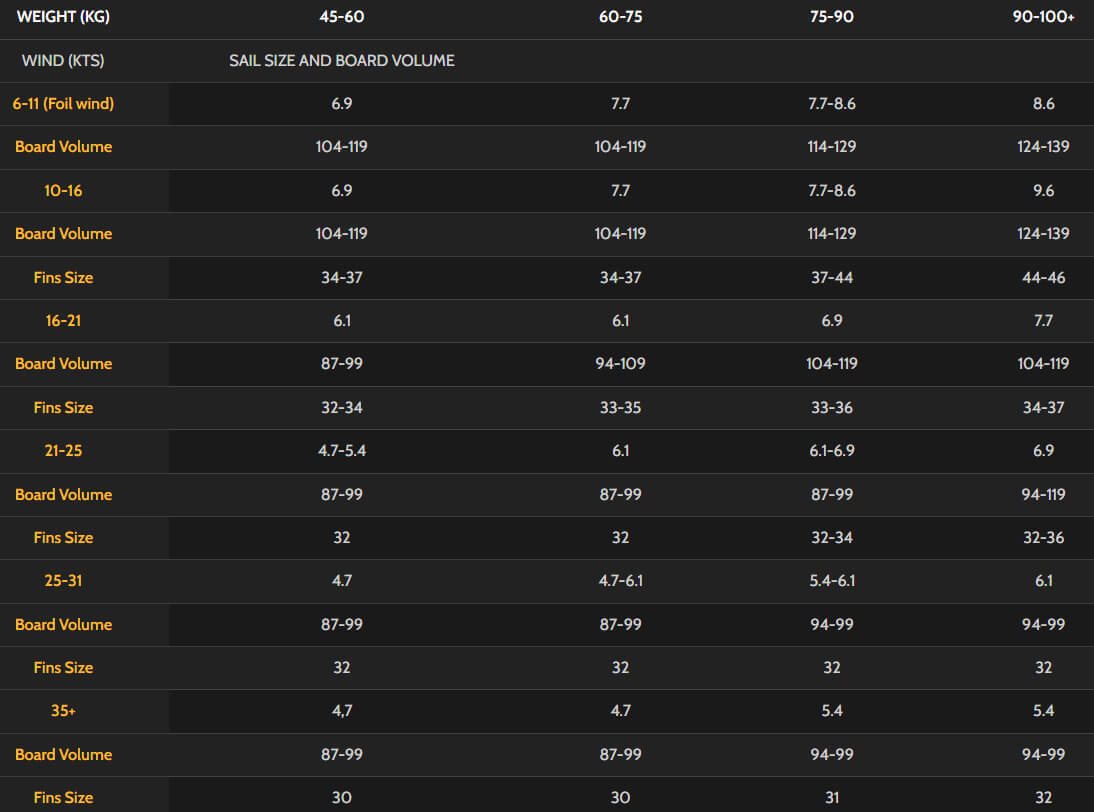Select the 4.7-5.4 sail size cell

click(x=342, y=450)
